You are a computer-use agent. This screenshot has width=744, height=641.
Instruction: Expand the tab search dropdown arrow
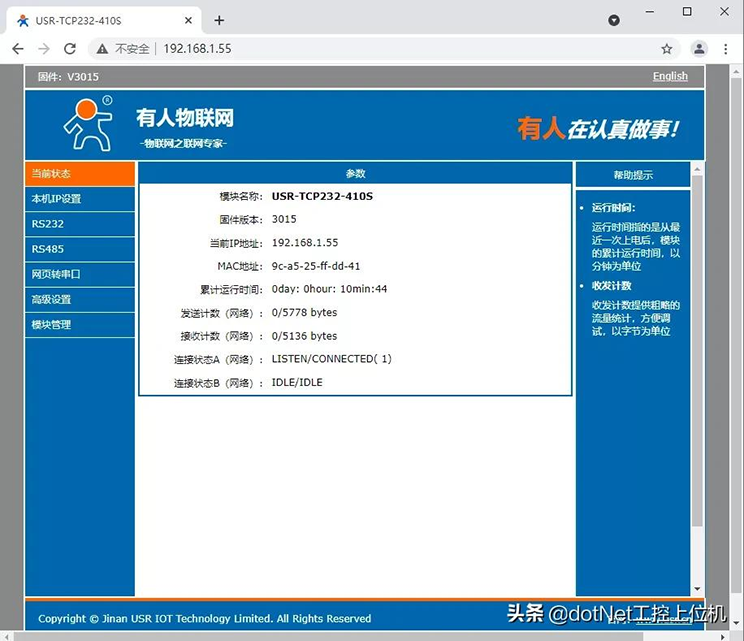coord(614,20)
